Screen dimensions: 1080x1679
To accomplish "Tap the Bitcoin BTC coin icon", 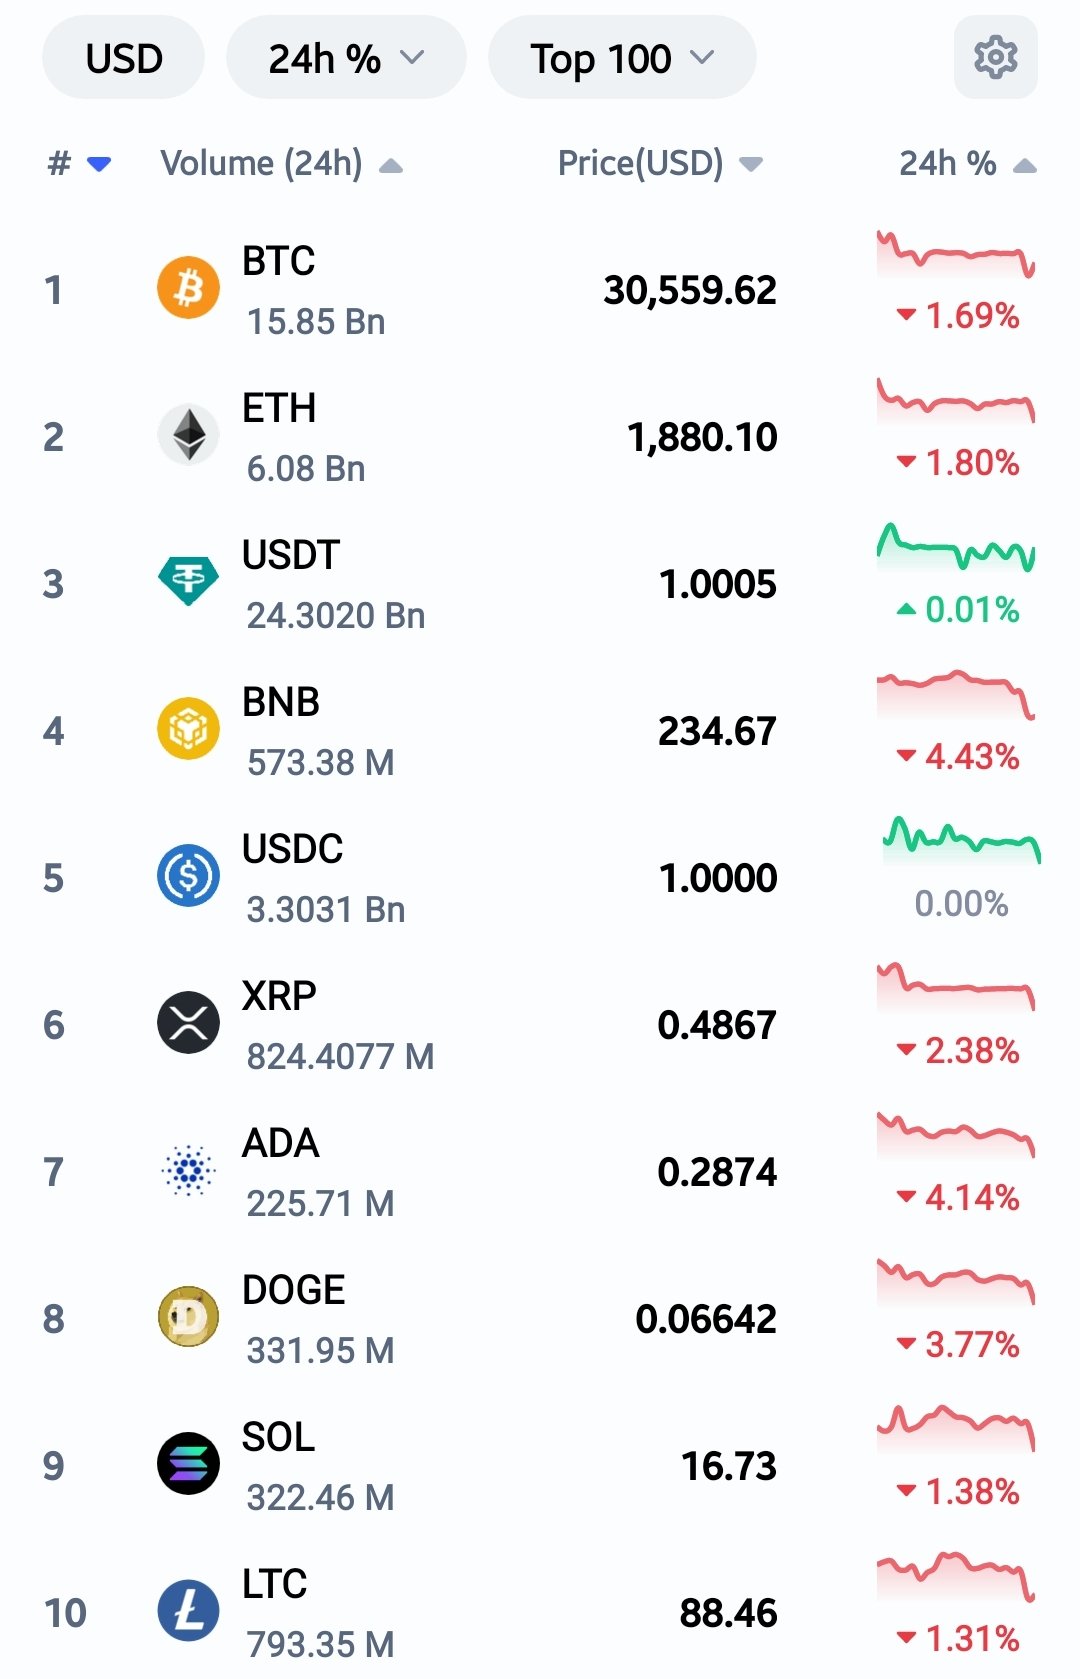I will 188,289.
